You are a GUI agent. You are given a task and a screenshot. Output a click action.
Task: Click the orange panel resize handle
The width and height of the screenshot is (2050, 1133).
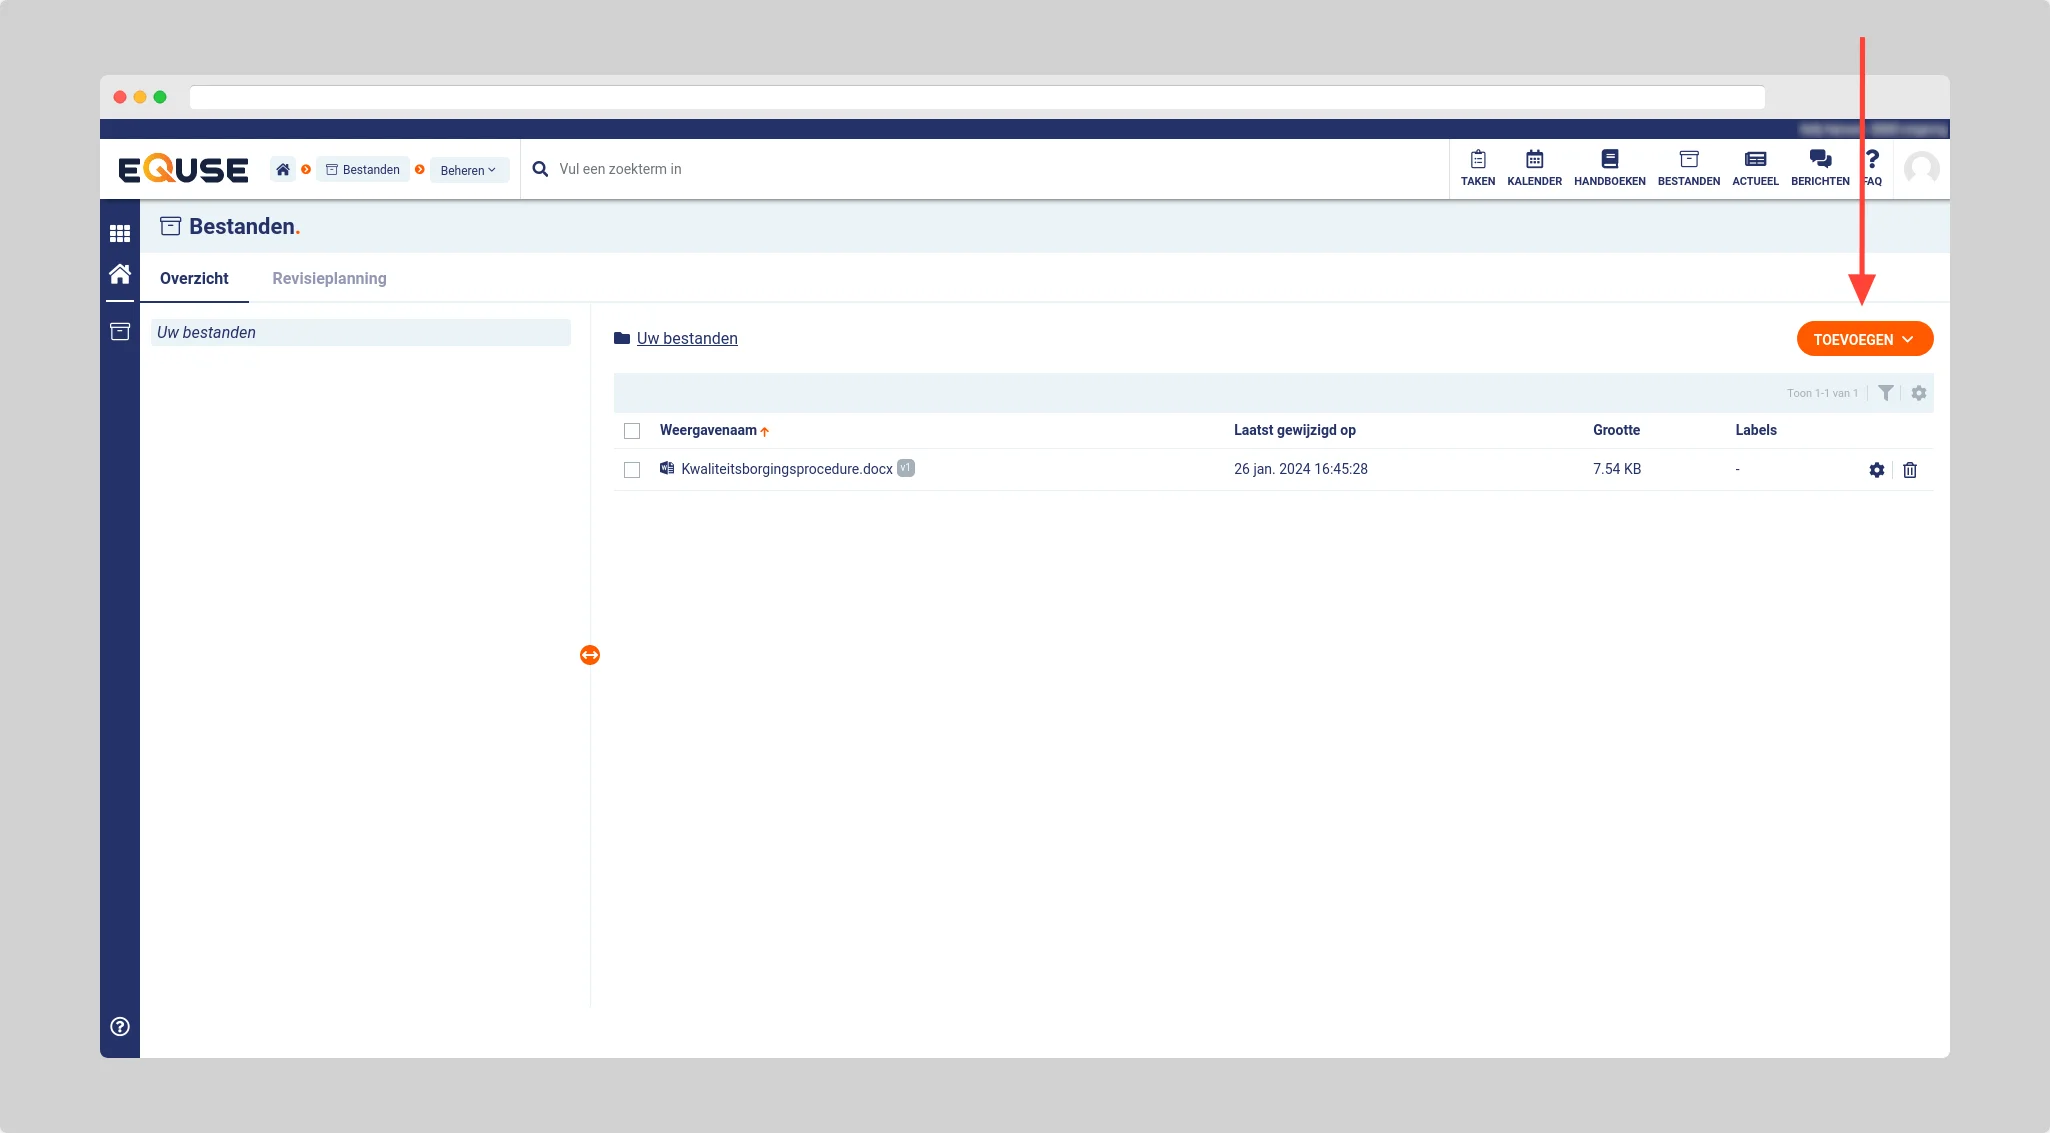click(590, 655)
